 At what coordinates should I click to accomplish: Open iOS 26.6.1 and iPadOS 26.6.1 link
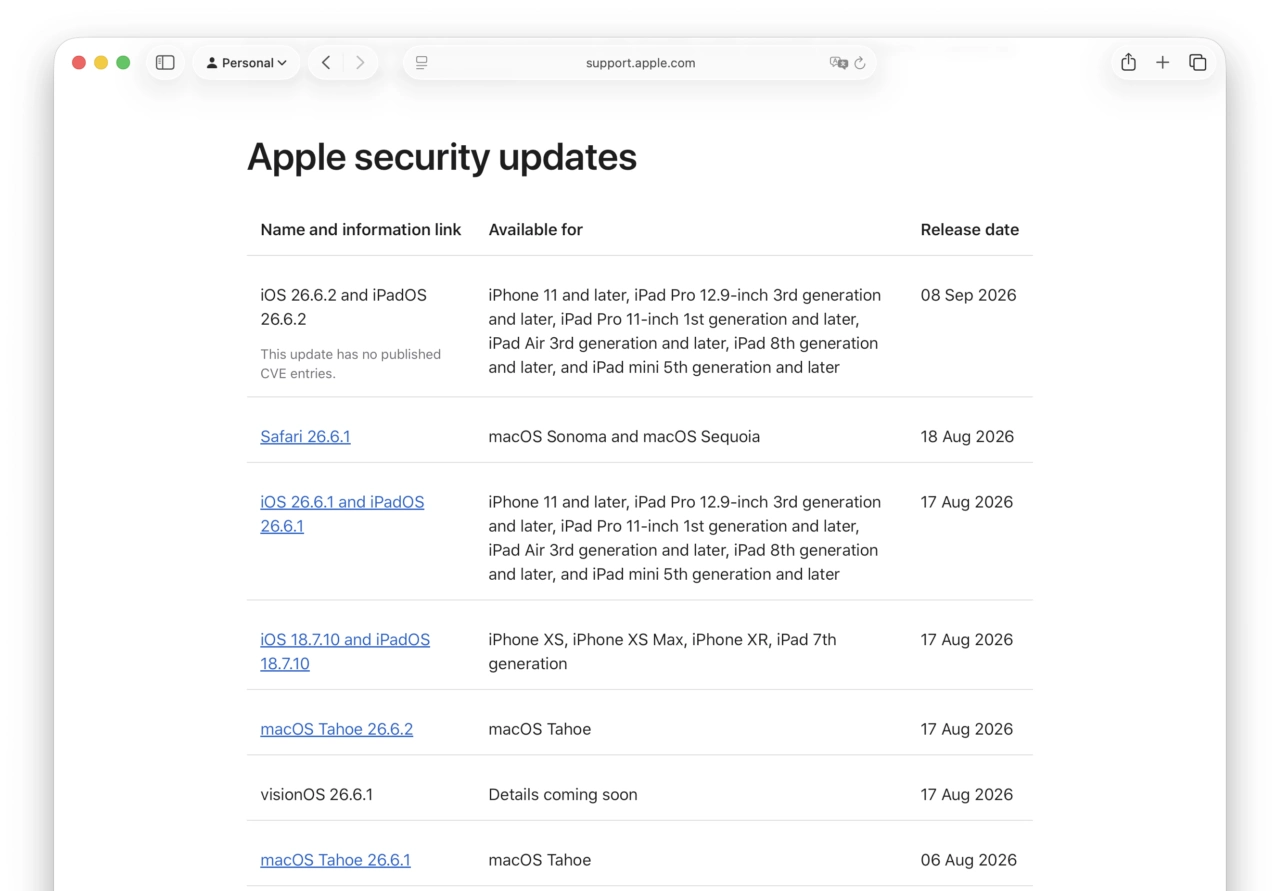pyautogui.click(x=342, y=514)
